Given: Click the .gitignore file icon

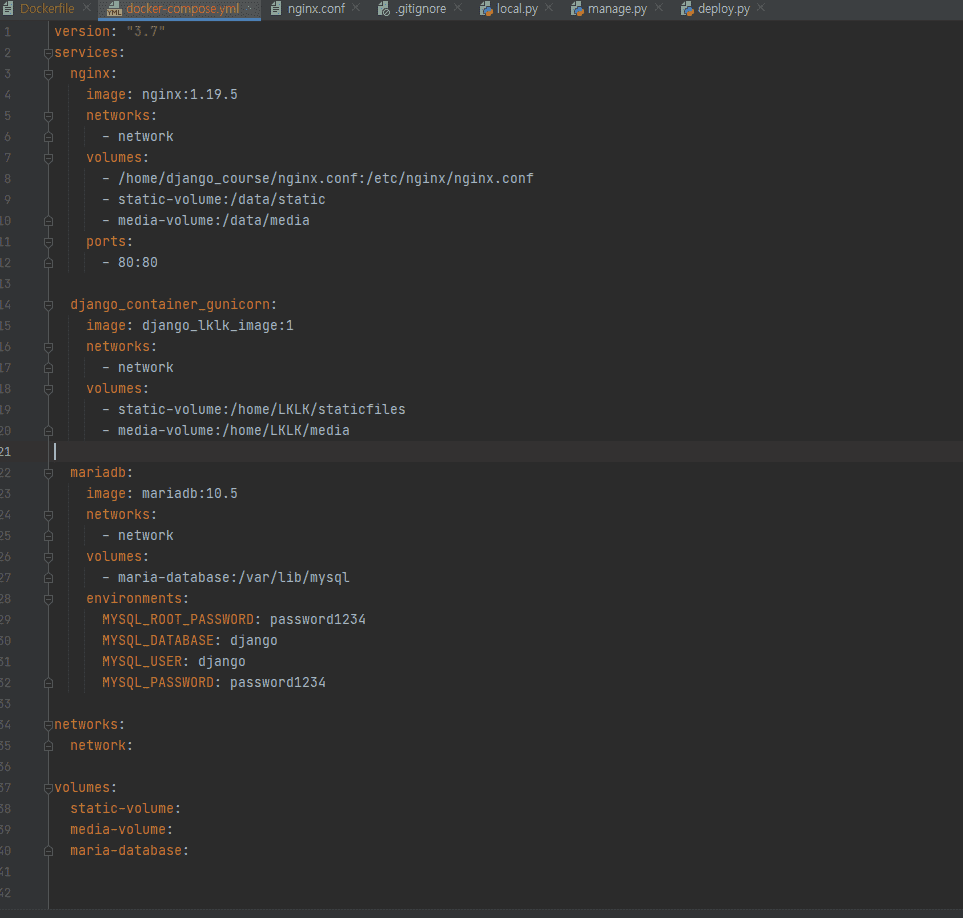Looking at the screenshot, I should 384,9.
